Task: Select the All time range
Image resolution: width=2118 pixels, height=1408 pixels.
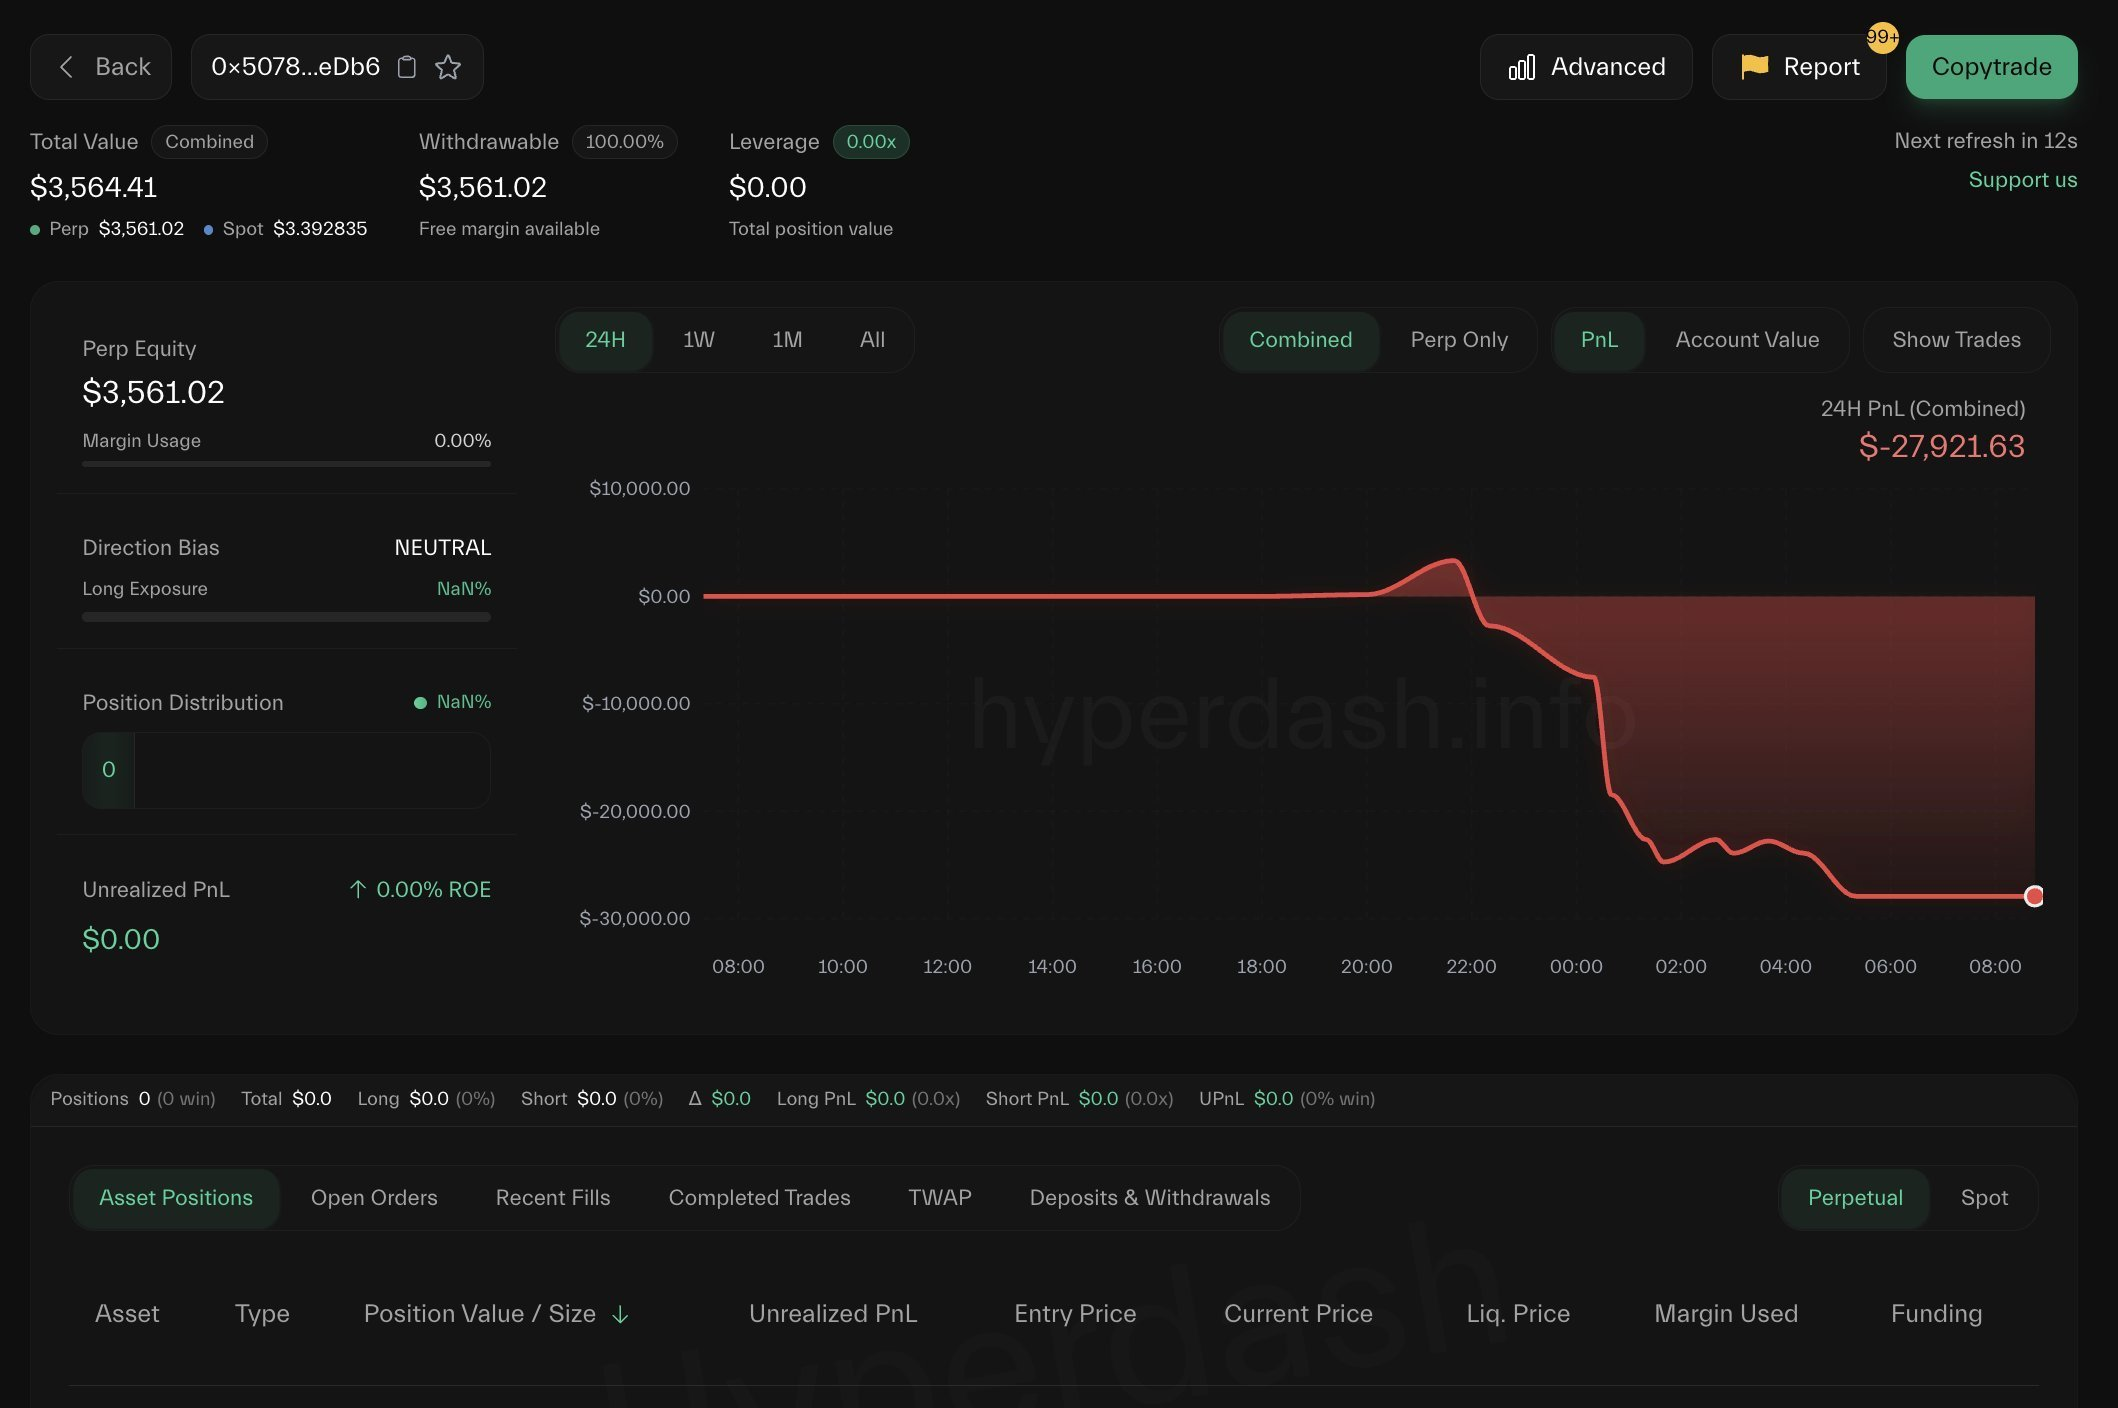Action: click(872, 340)
